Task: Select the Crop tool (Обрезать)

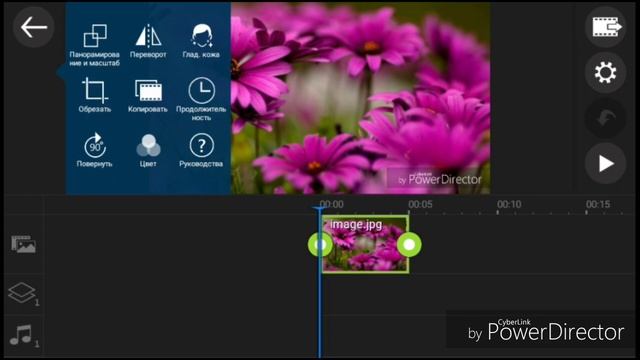Action: (95, 96)
